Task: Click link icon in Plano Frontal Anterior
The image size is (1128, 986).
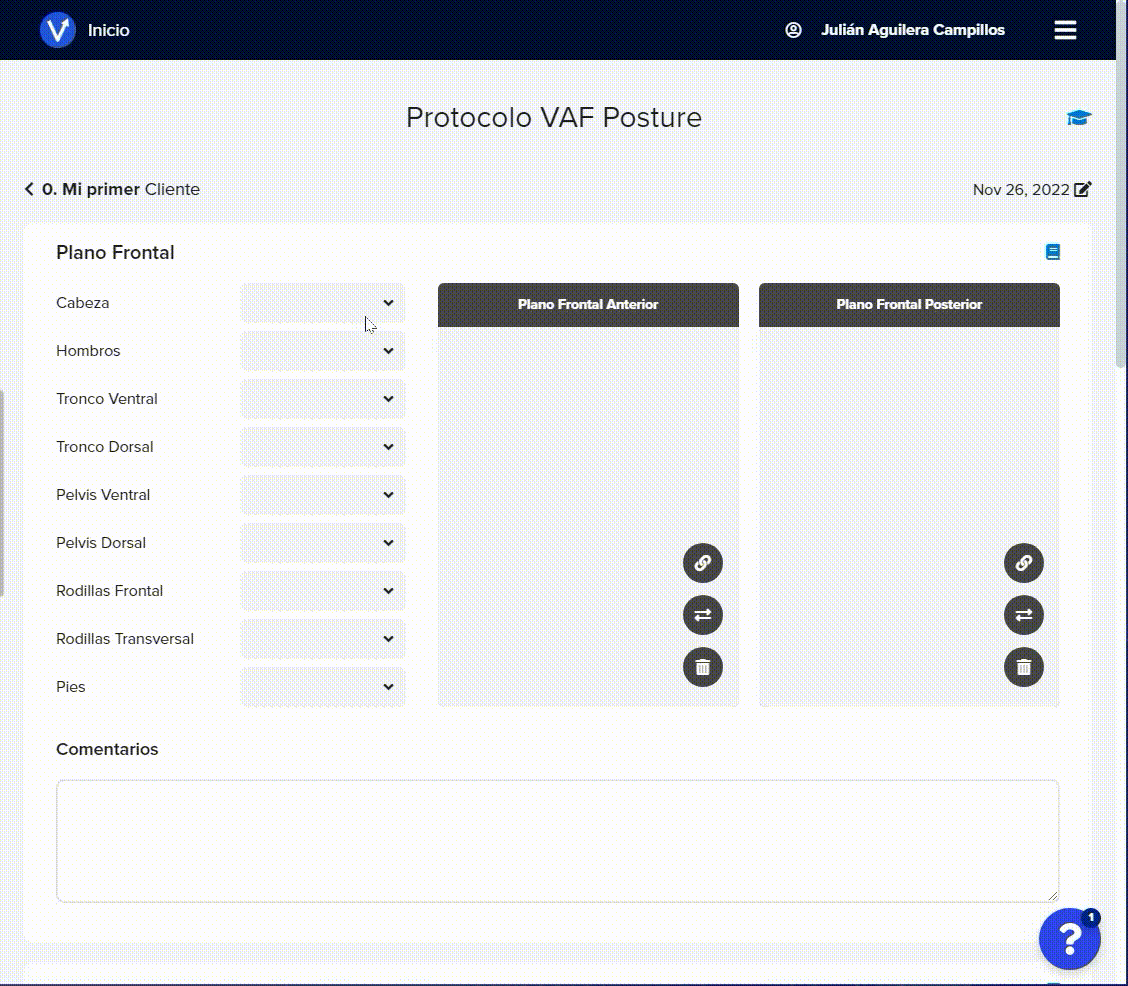Action: click(702, 562)
